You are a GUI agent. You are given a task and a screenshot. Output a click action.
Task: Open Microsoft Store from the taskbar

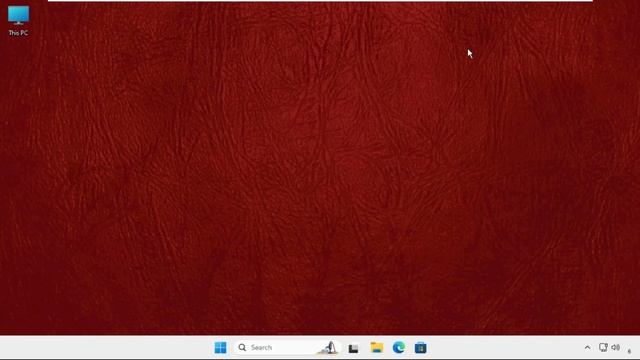coord(421,348)
